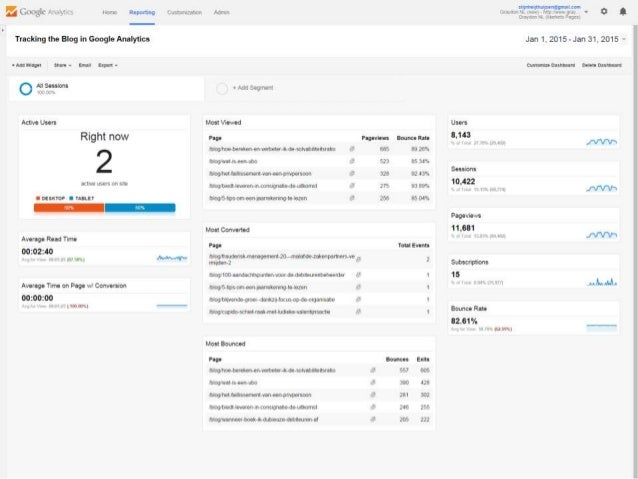Click the empty Add Segment circle
The image size is (638, 479).
tap(222, 88)
